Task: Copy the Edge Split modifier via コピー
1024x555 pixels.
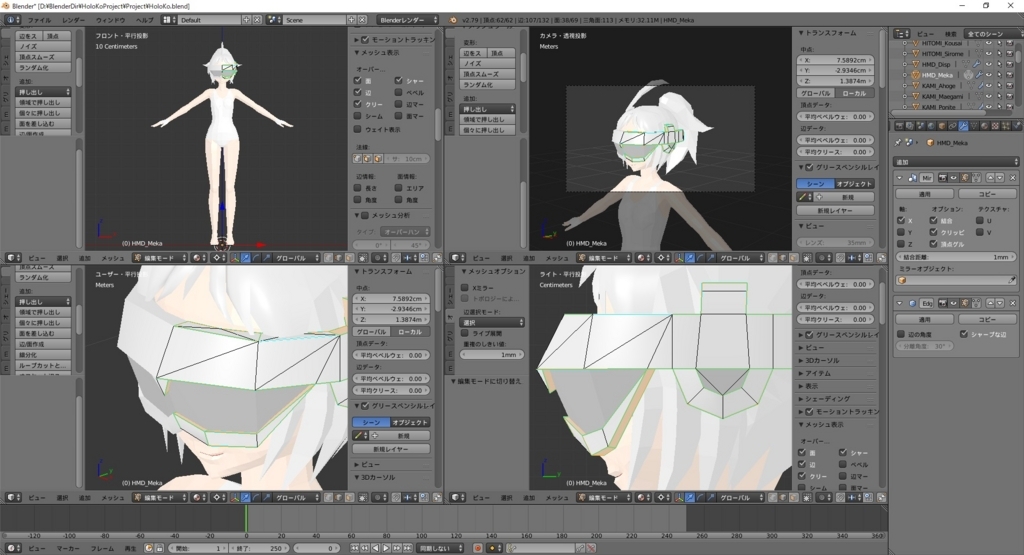Action: (x=987, y=320)
